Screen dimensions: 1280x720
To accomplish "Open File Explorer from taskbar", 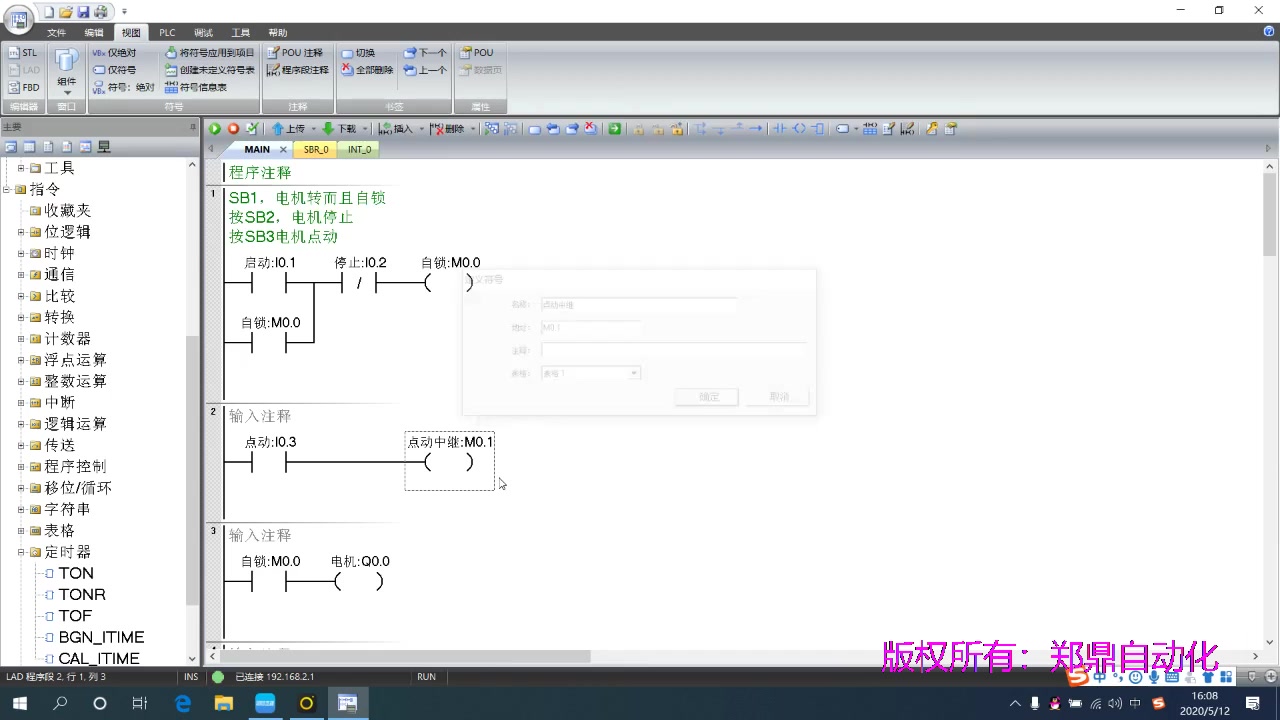I will [x=224, y=703].
